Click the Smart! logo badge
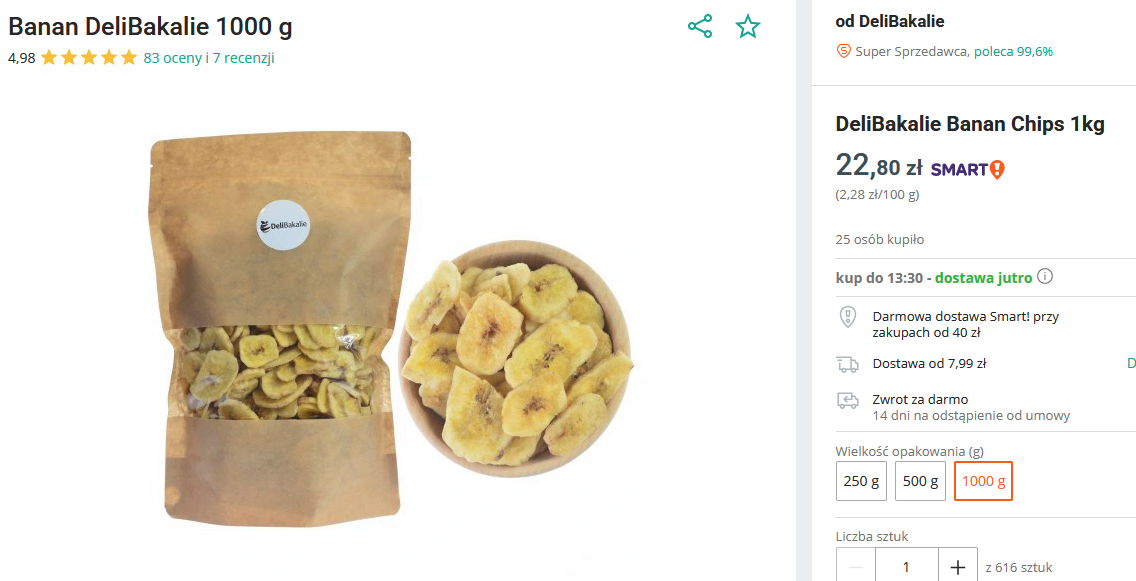The image size is (1136, 581). 967,169
